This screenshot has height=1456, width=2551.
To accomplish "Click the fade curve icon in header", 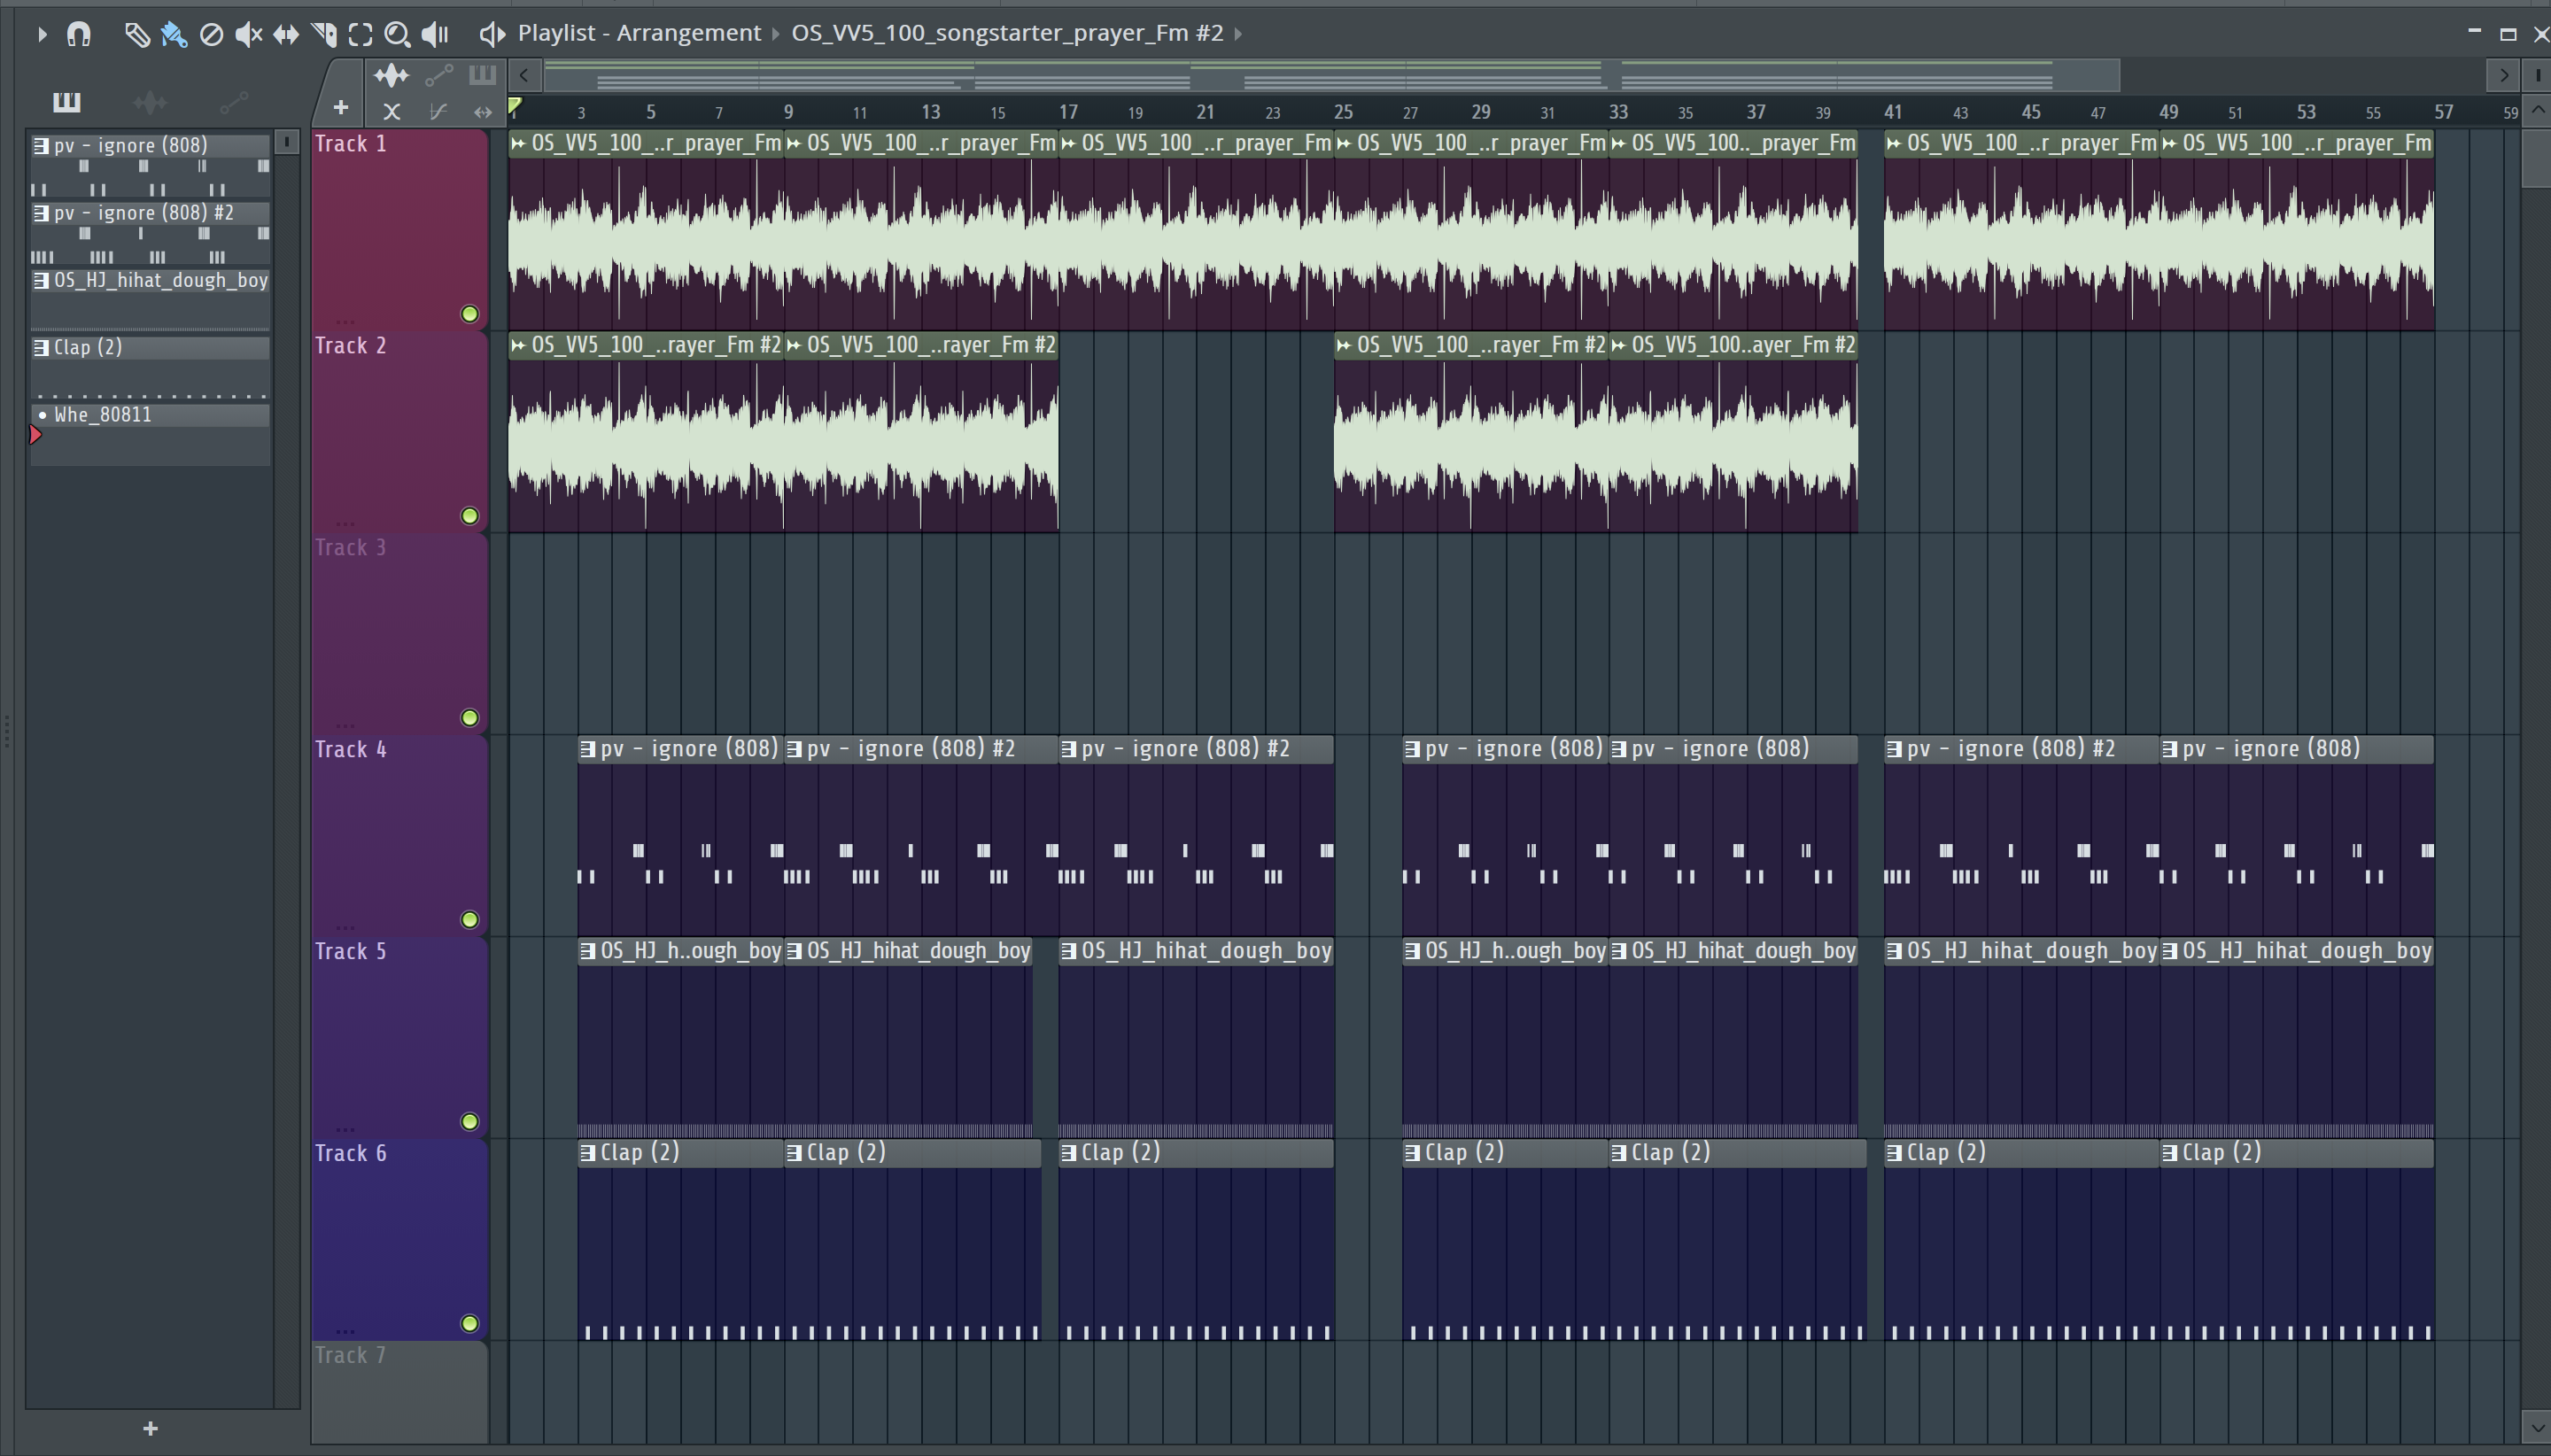I will (438, 112).
